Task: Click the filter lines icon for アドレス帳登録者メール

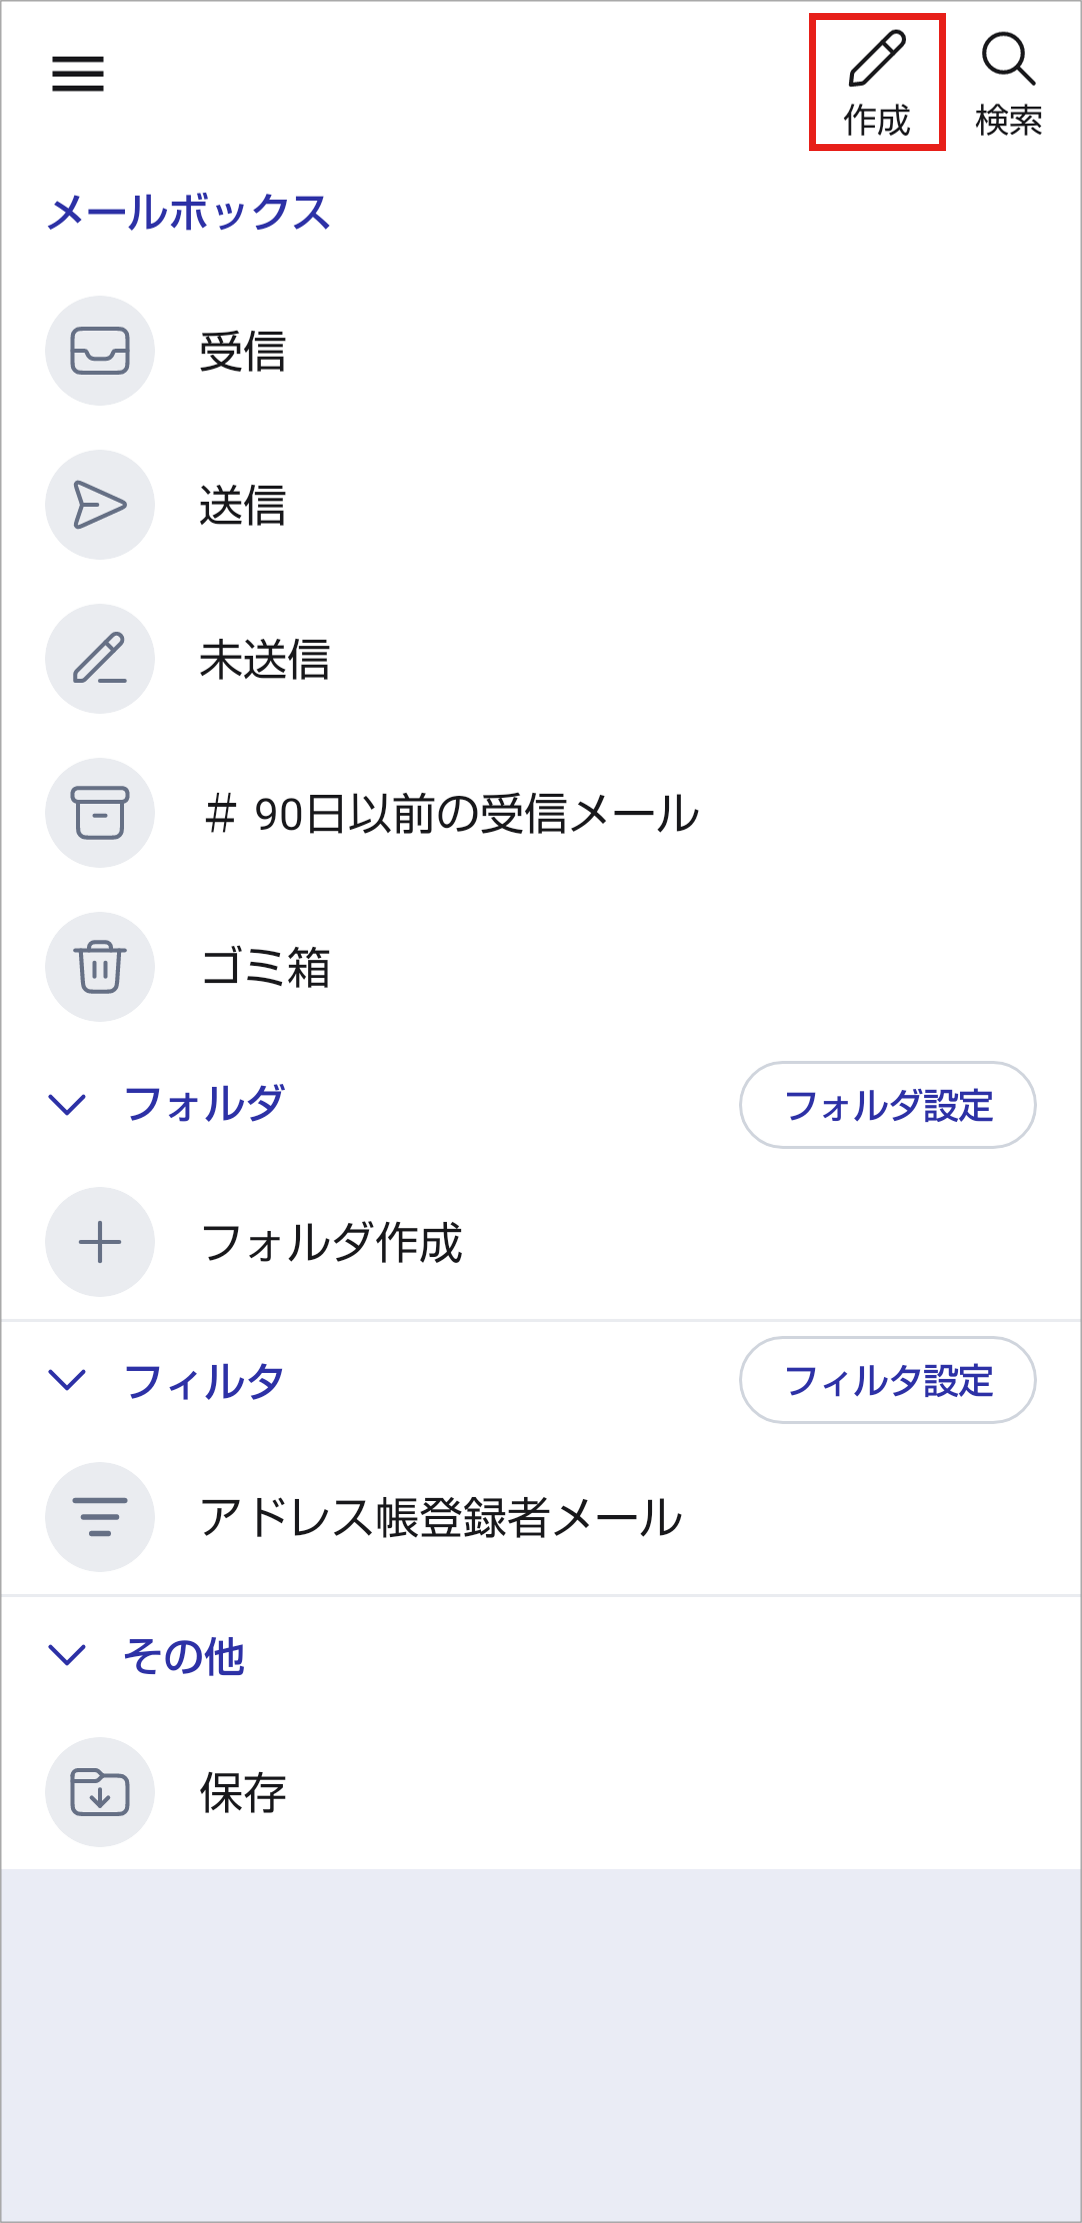Action: pyautogui.click(x=100, y=1517)
